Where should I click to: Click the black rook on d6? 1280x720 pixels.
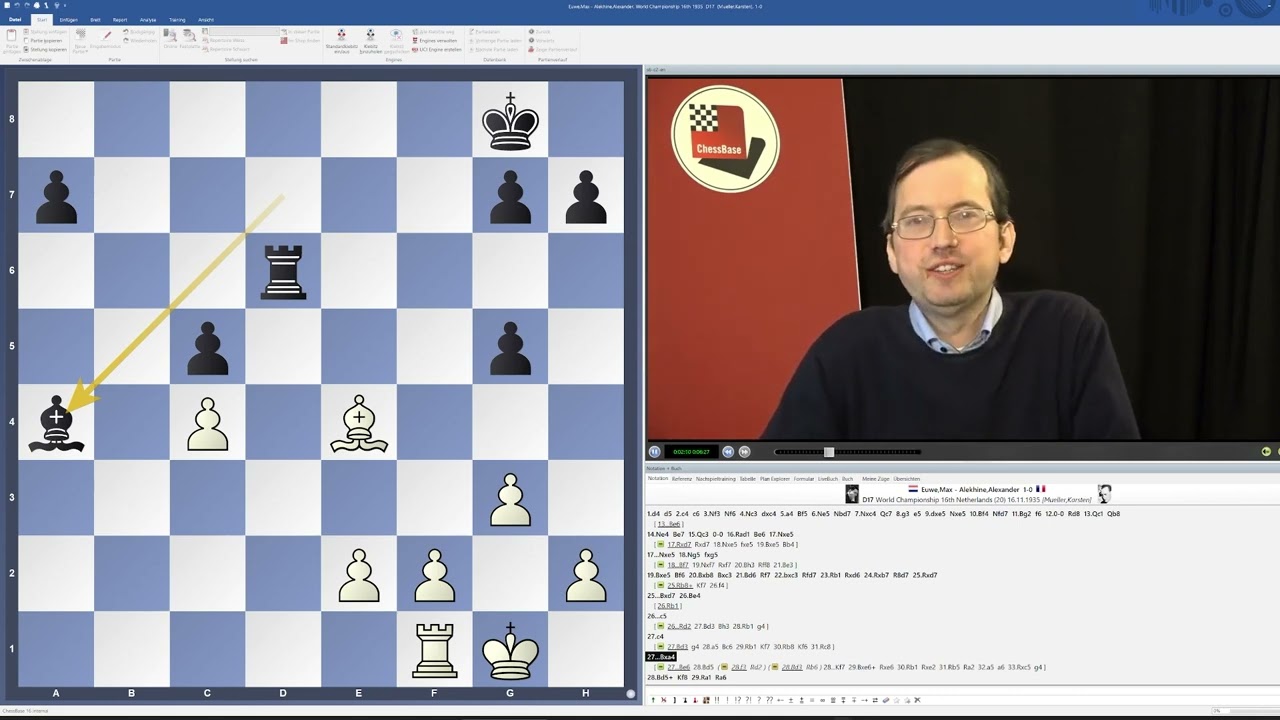click(x=283, y=272)
